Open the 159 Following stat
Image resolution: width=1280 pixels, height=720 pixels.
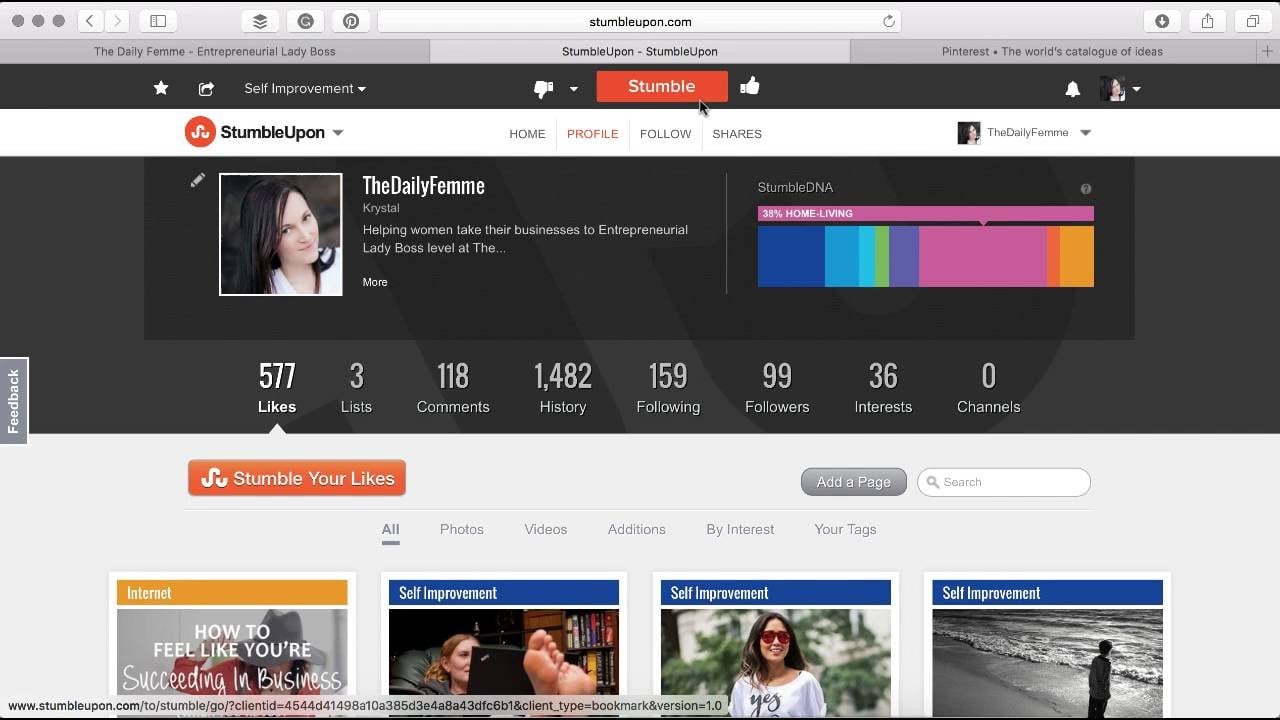click(x=668, y=387)
